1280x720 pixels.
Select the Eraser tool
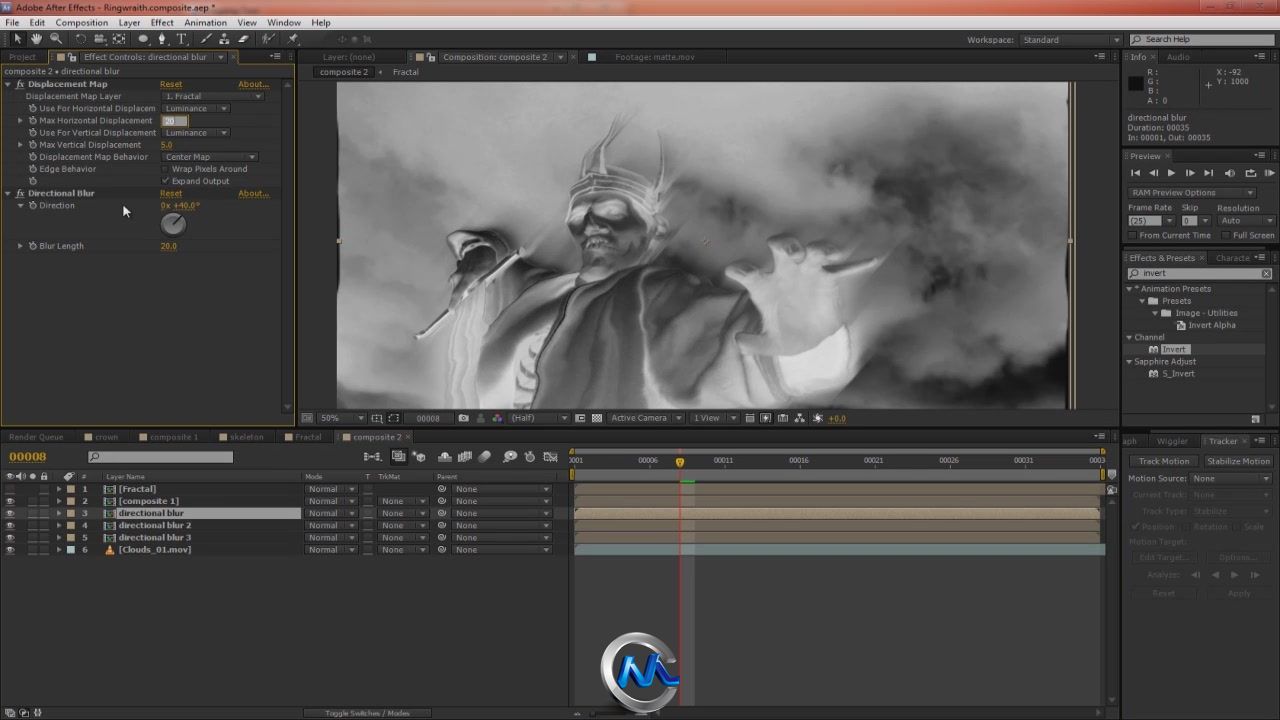243,39
